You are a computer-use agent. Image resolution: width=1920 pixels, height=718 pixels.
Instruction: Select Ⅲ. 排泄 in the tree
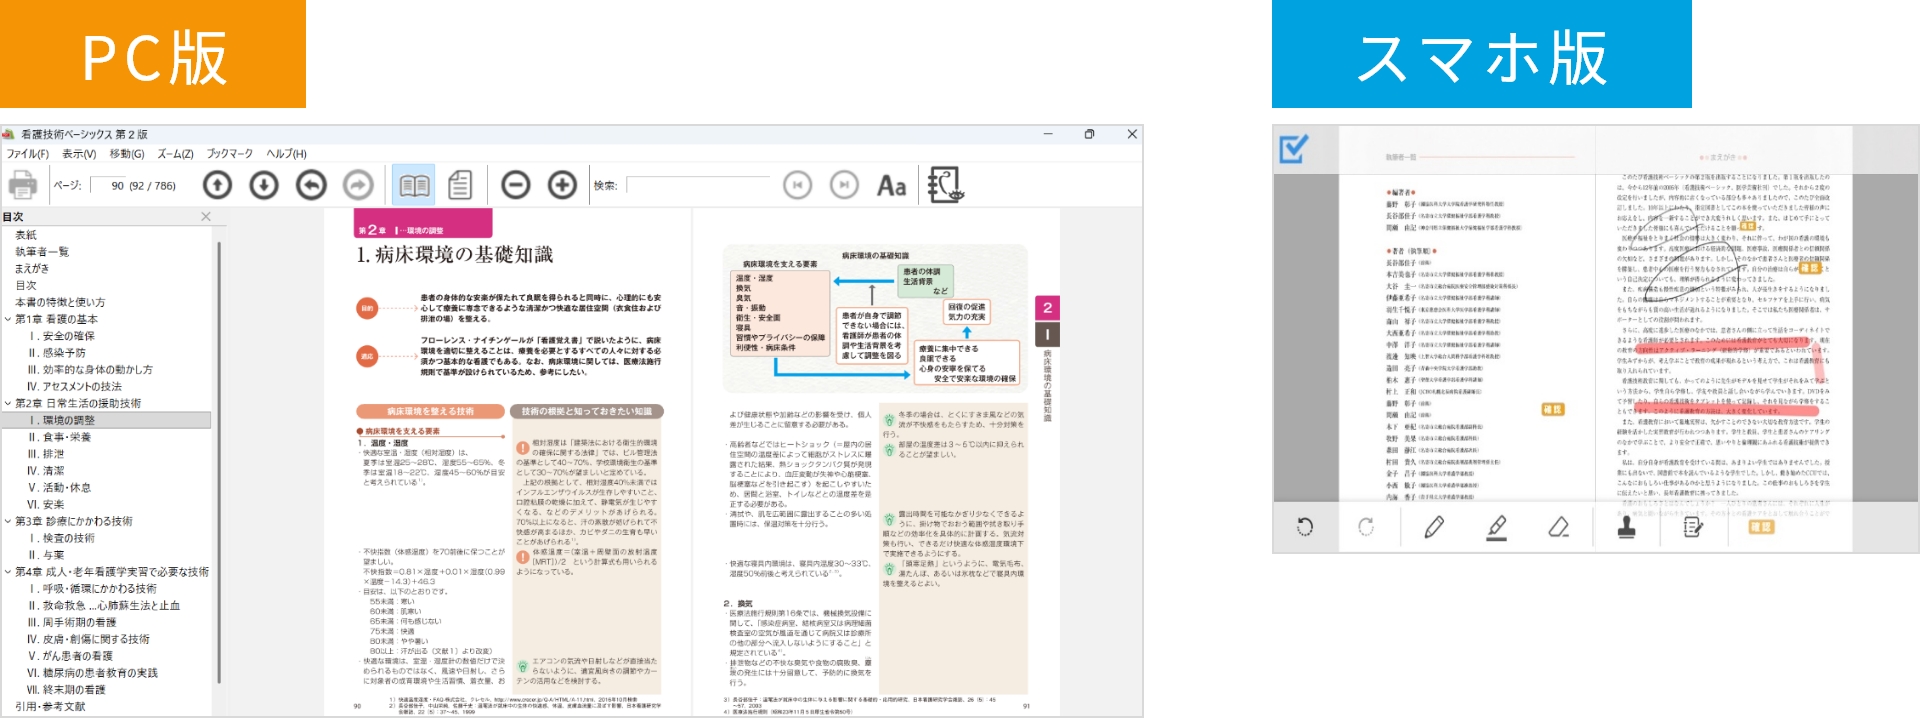click(46, 454)
